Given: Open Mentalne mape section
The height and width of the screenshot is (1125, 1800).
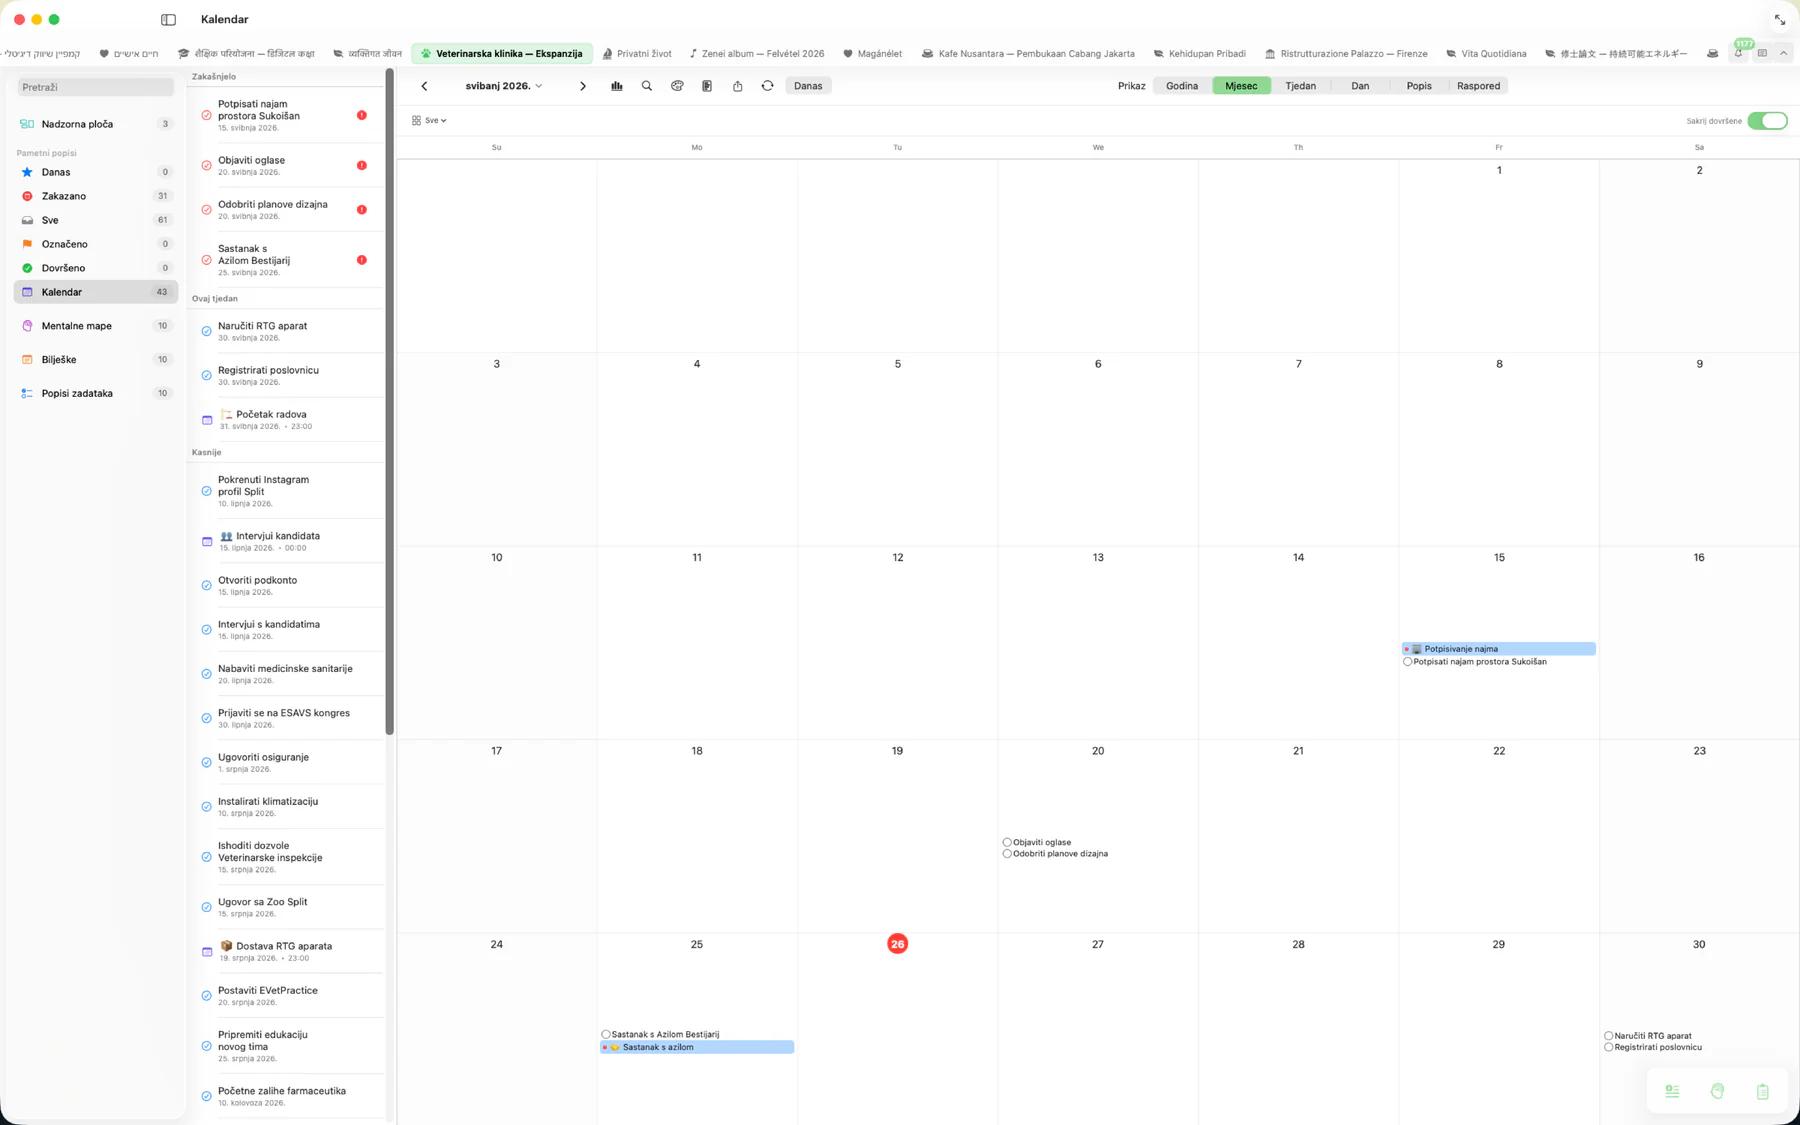Looking at the screenshot, I should pos(96,326).
